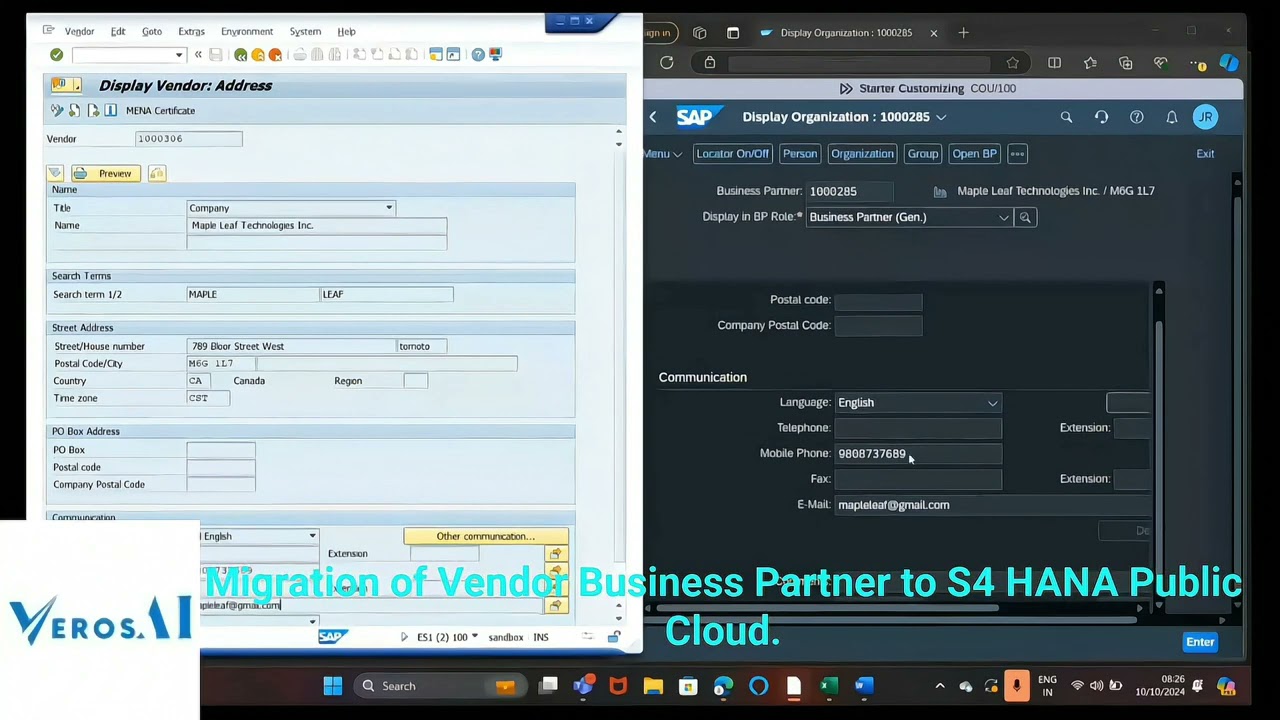Click File Explorer icon in taskbar
Screen dimensions: 1280x720
653,686
